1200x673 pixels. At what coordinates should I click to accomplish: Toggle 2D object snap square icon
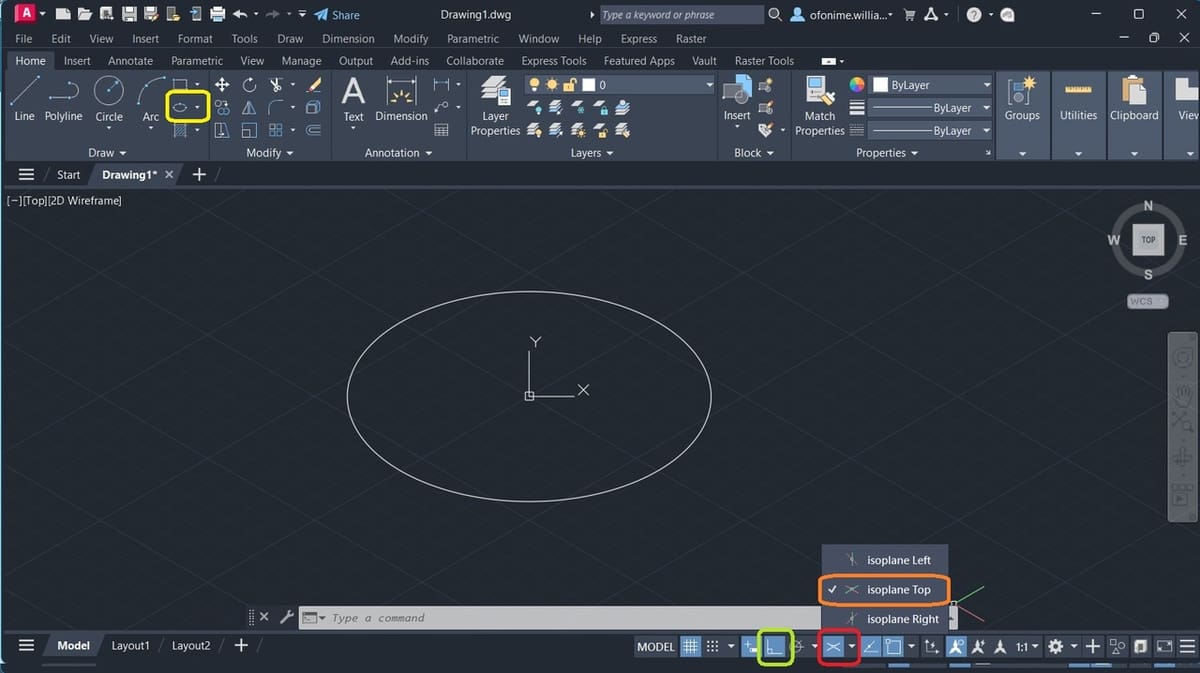[893, 646]
